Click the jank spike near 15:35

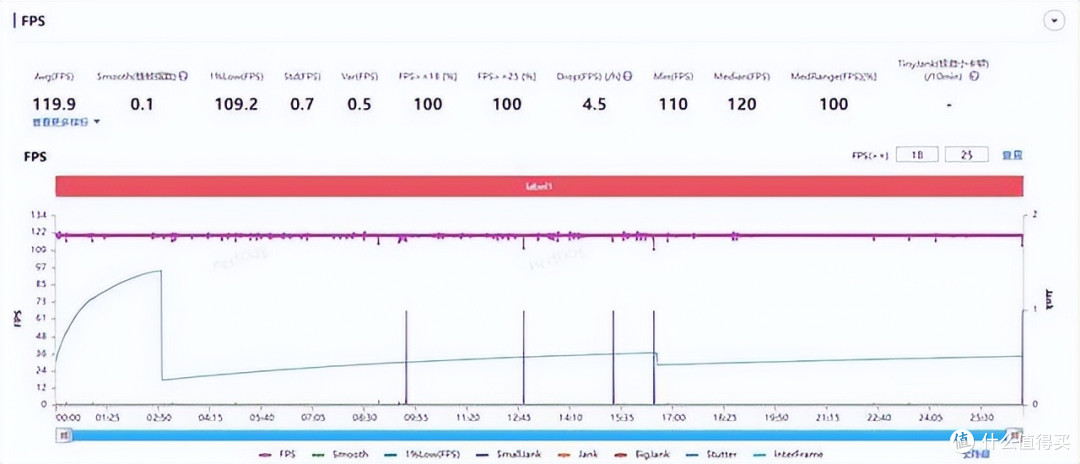tap(613, 357)
